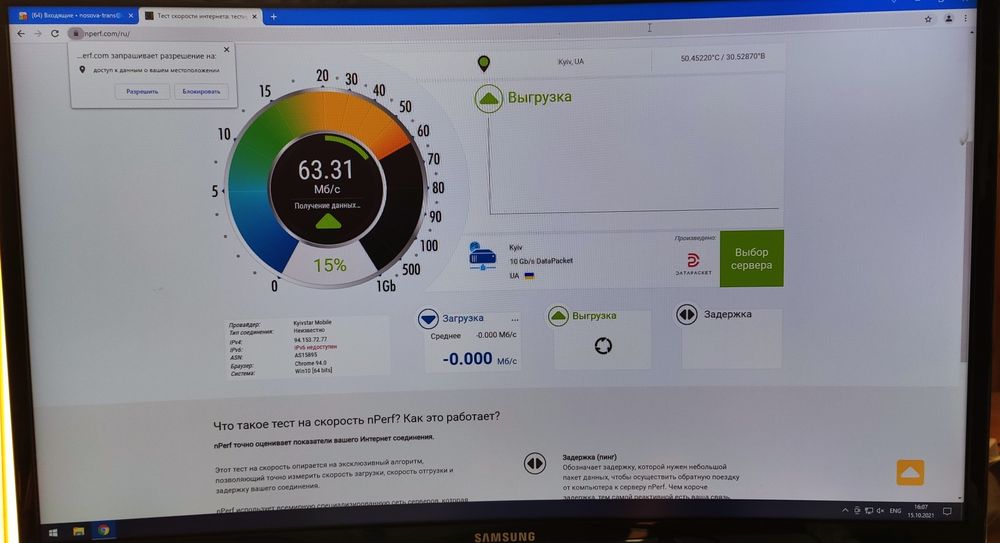The image size is (1000, 543).
Task: Click Блокировать in the permission popup
Action: [x=202, y=92]
